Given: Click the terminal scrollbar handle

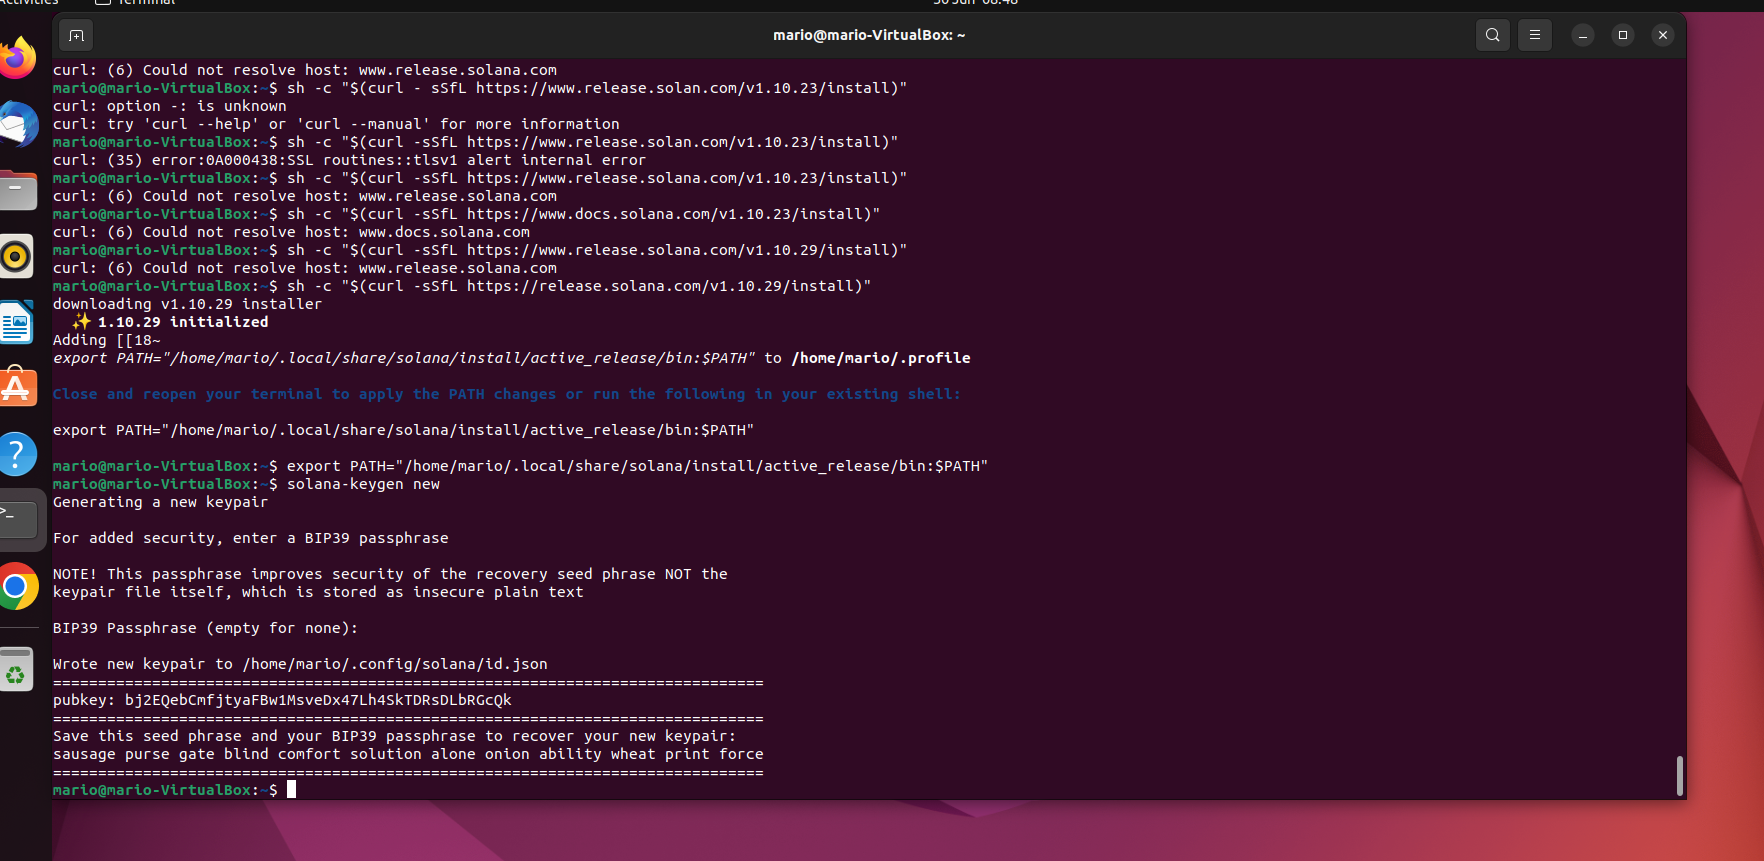Looking at the screenshot, I should (x=1679, y=776).
